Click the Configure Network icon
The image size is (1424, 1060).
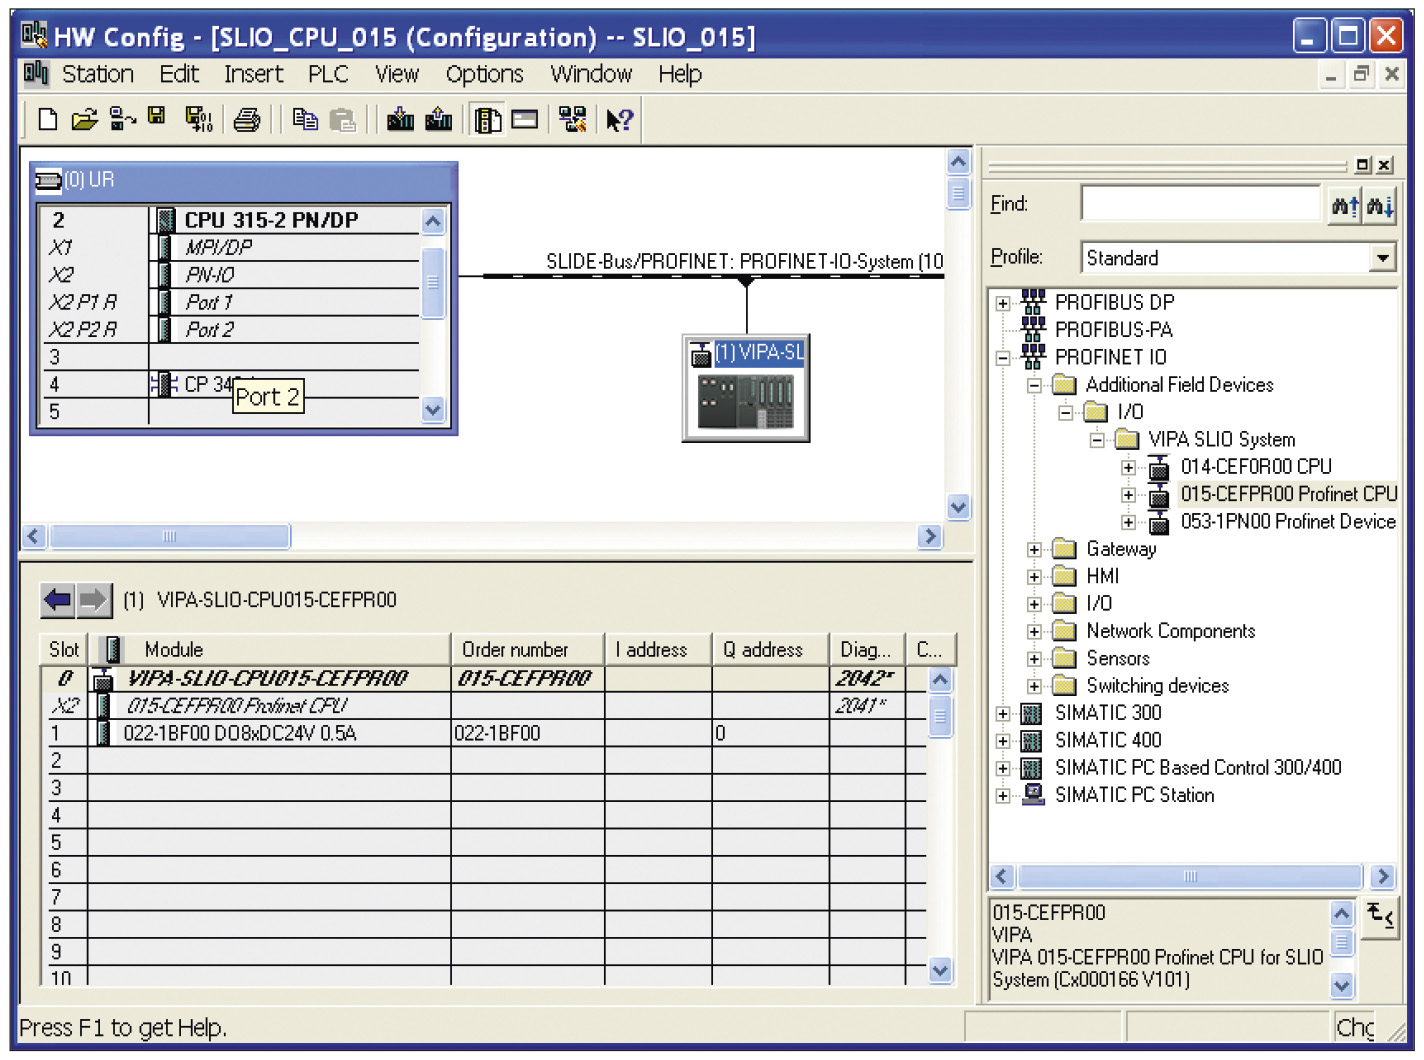[572, 120]
